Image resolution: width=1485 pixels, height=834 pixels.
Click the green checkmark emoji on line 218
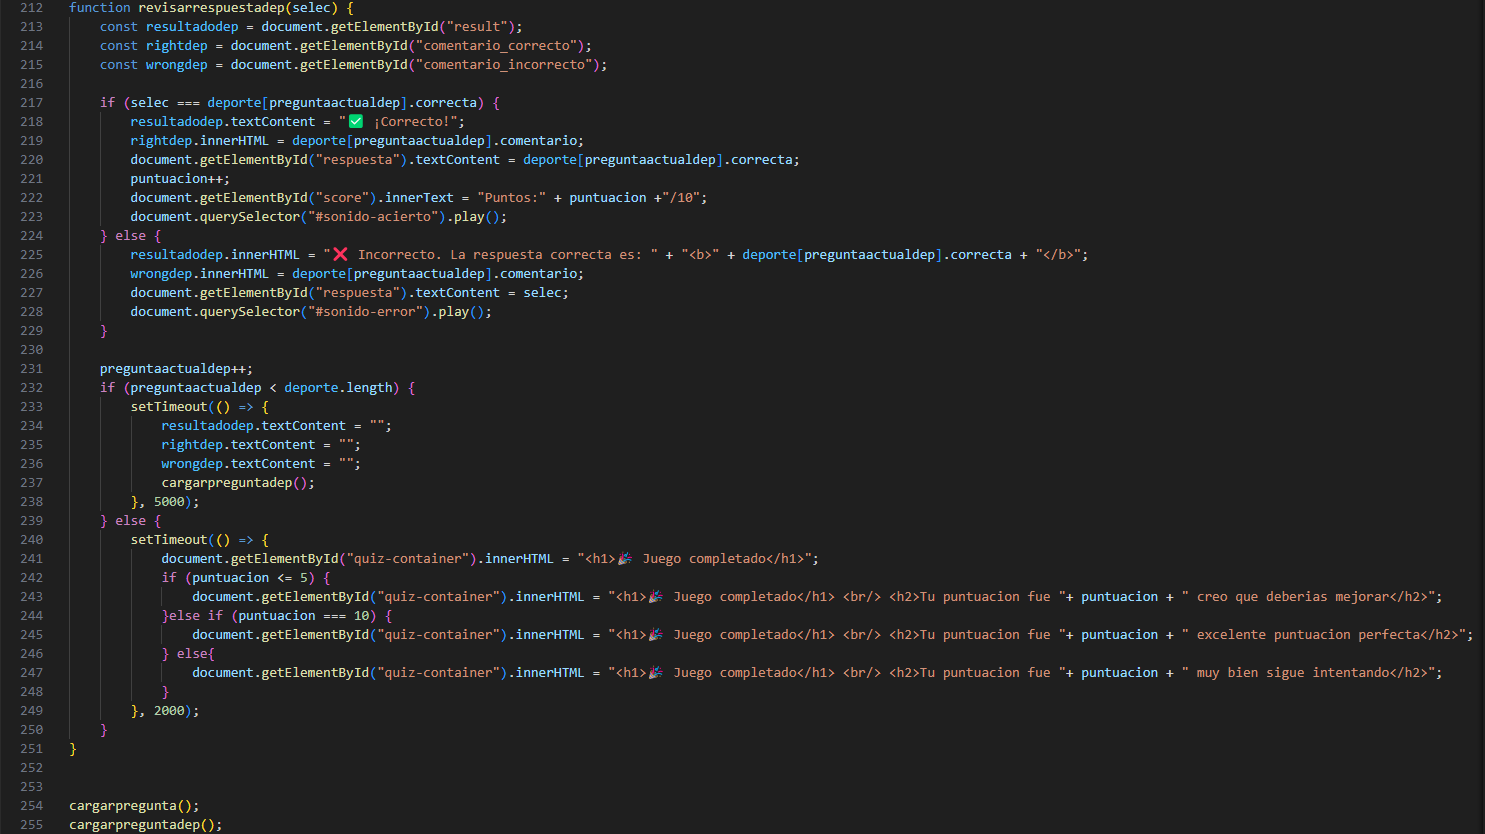click(356, 121)
